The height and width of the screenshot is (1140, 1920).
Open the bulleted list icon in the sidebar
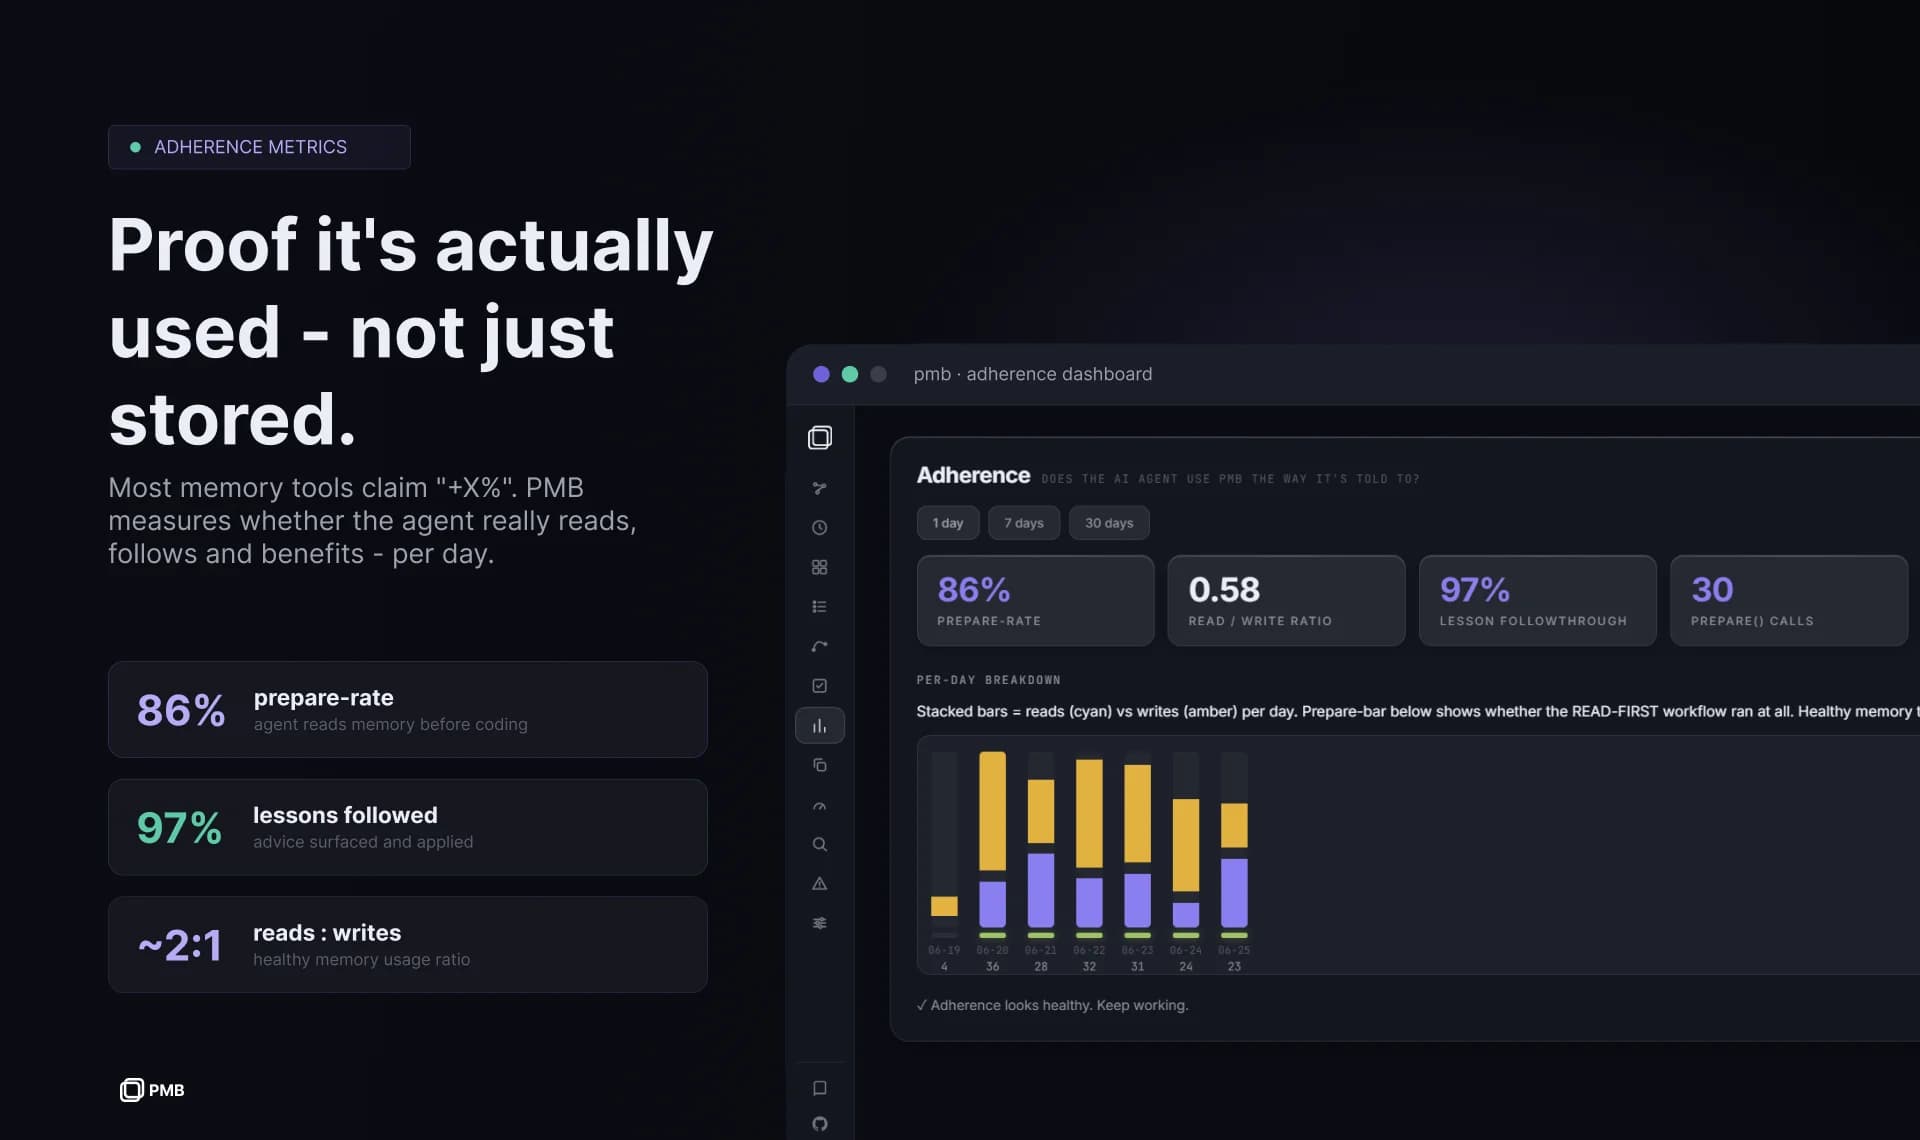820,607
